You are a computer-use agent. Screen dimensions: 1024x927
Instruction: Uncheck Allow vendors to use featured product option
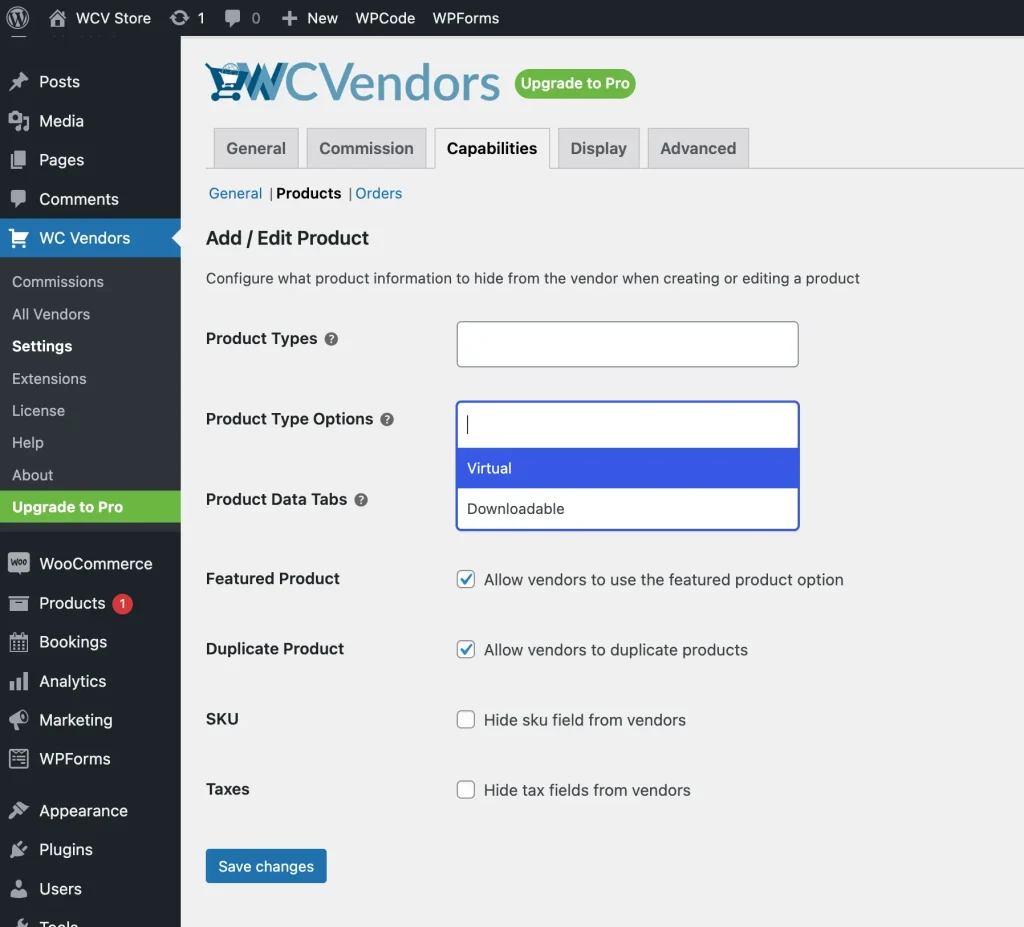click(466, 579)
